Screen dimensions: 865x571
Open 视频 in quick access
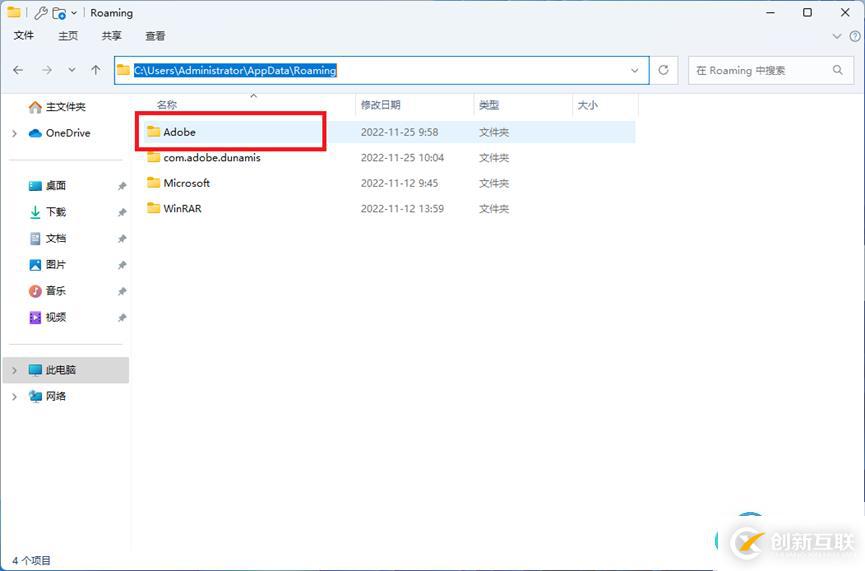click(55, 317)
